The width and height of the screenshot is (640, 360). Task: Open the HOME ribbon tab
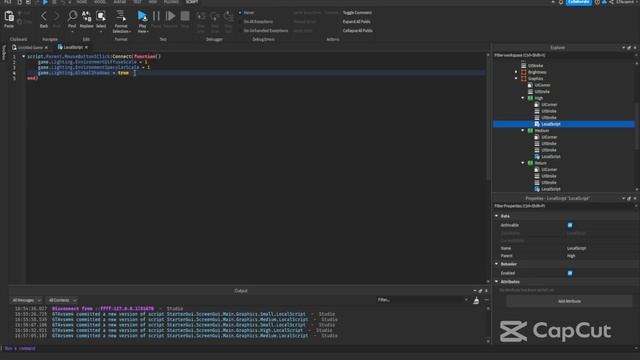(82, 2)
